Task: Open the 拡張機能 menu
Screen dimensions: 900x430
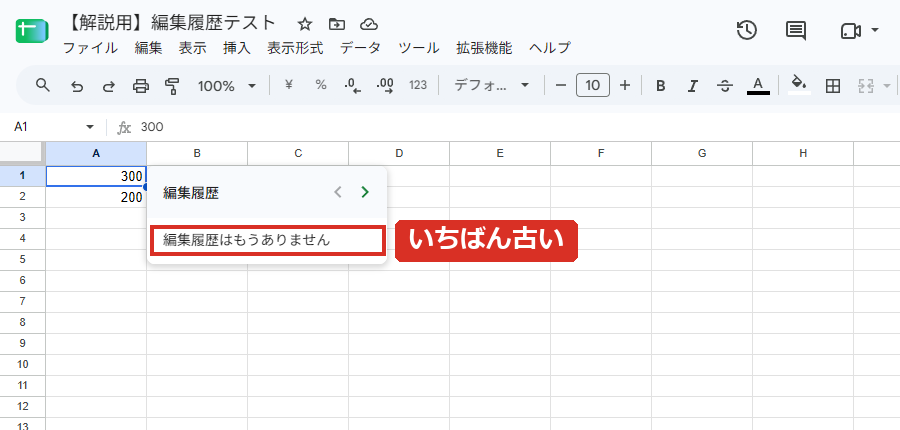Action: (x=484, y=48)
